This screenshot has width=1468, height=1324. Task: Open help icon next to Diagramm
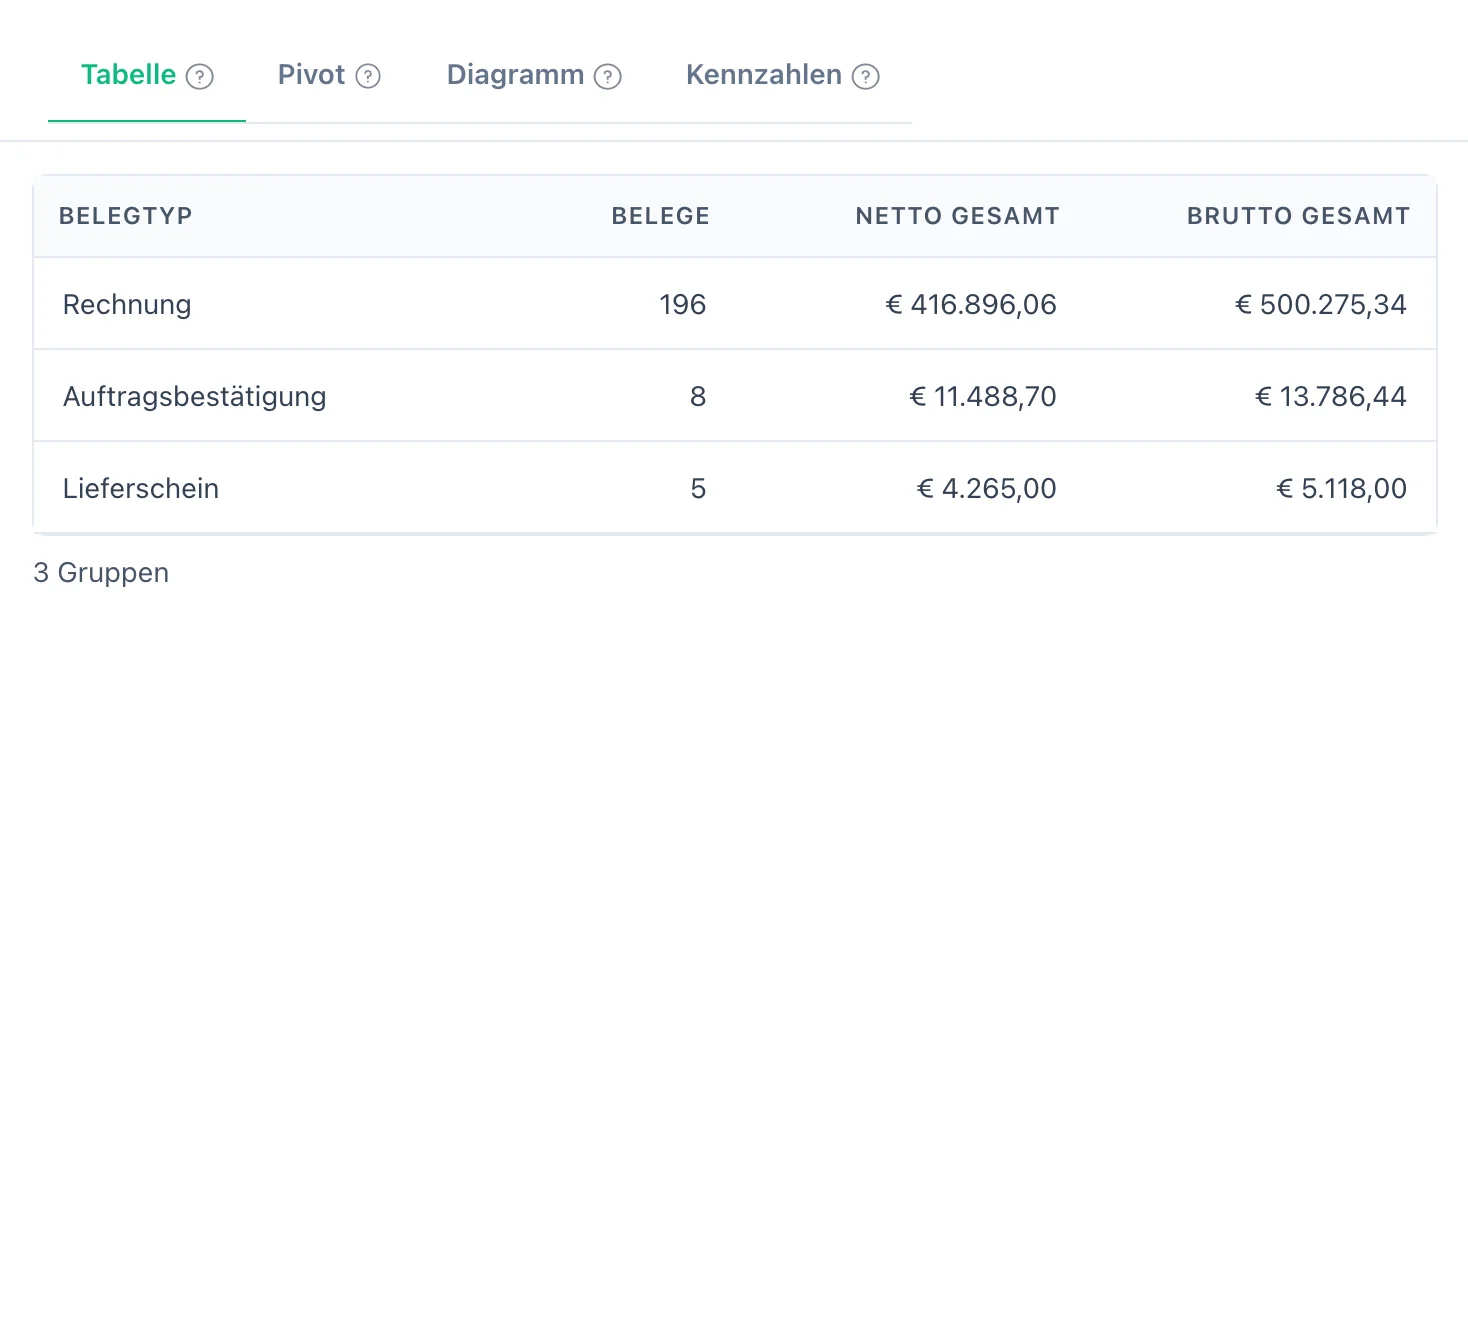click(608, 77)
